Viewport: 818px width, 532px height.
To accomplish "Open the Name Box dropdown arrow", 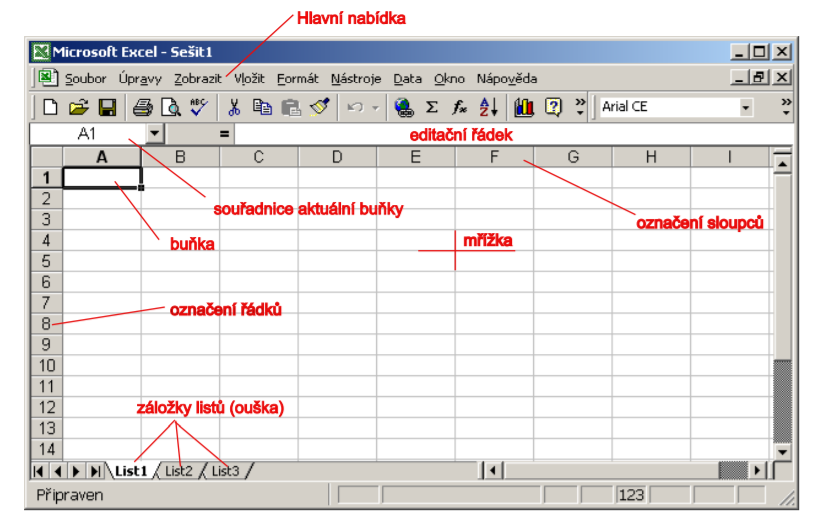I will coord(154,134).
